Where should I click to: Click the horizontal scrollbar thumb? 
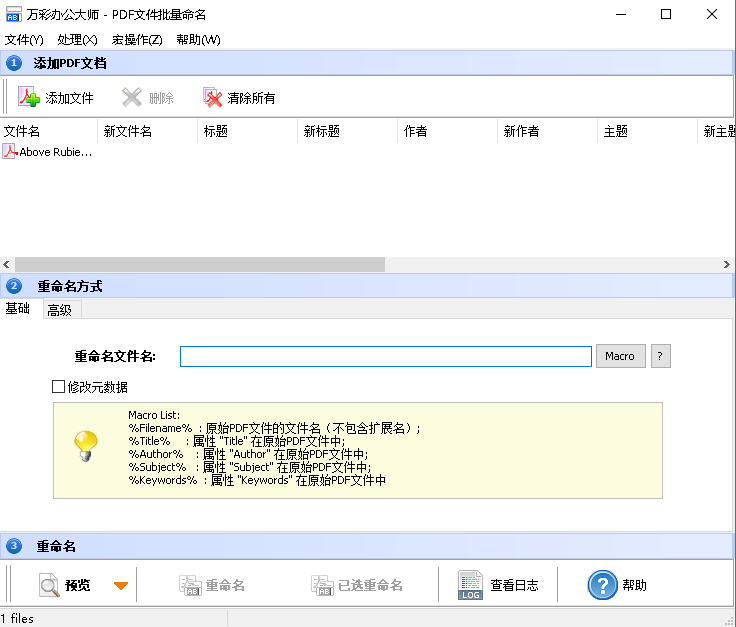click(200, 265)
